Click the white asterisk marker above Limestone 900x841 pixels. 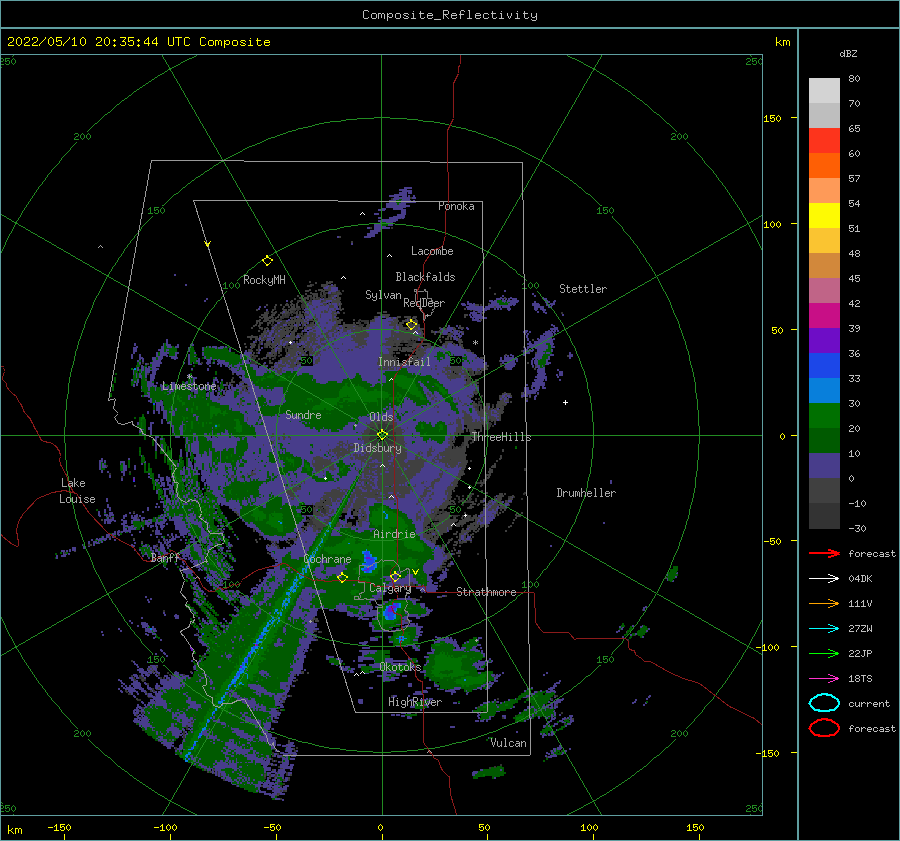pyautogui.click(x=189, y=377)
